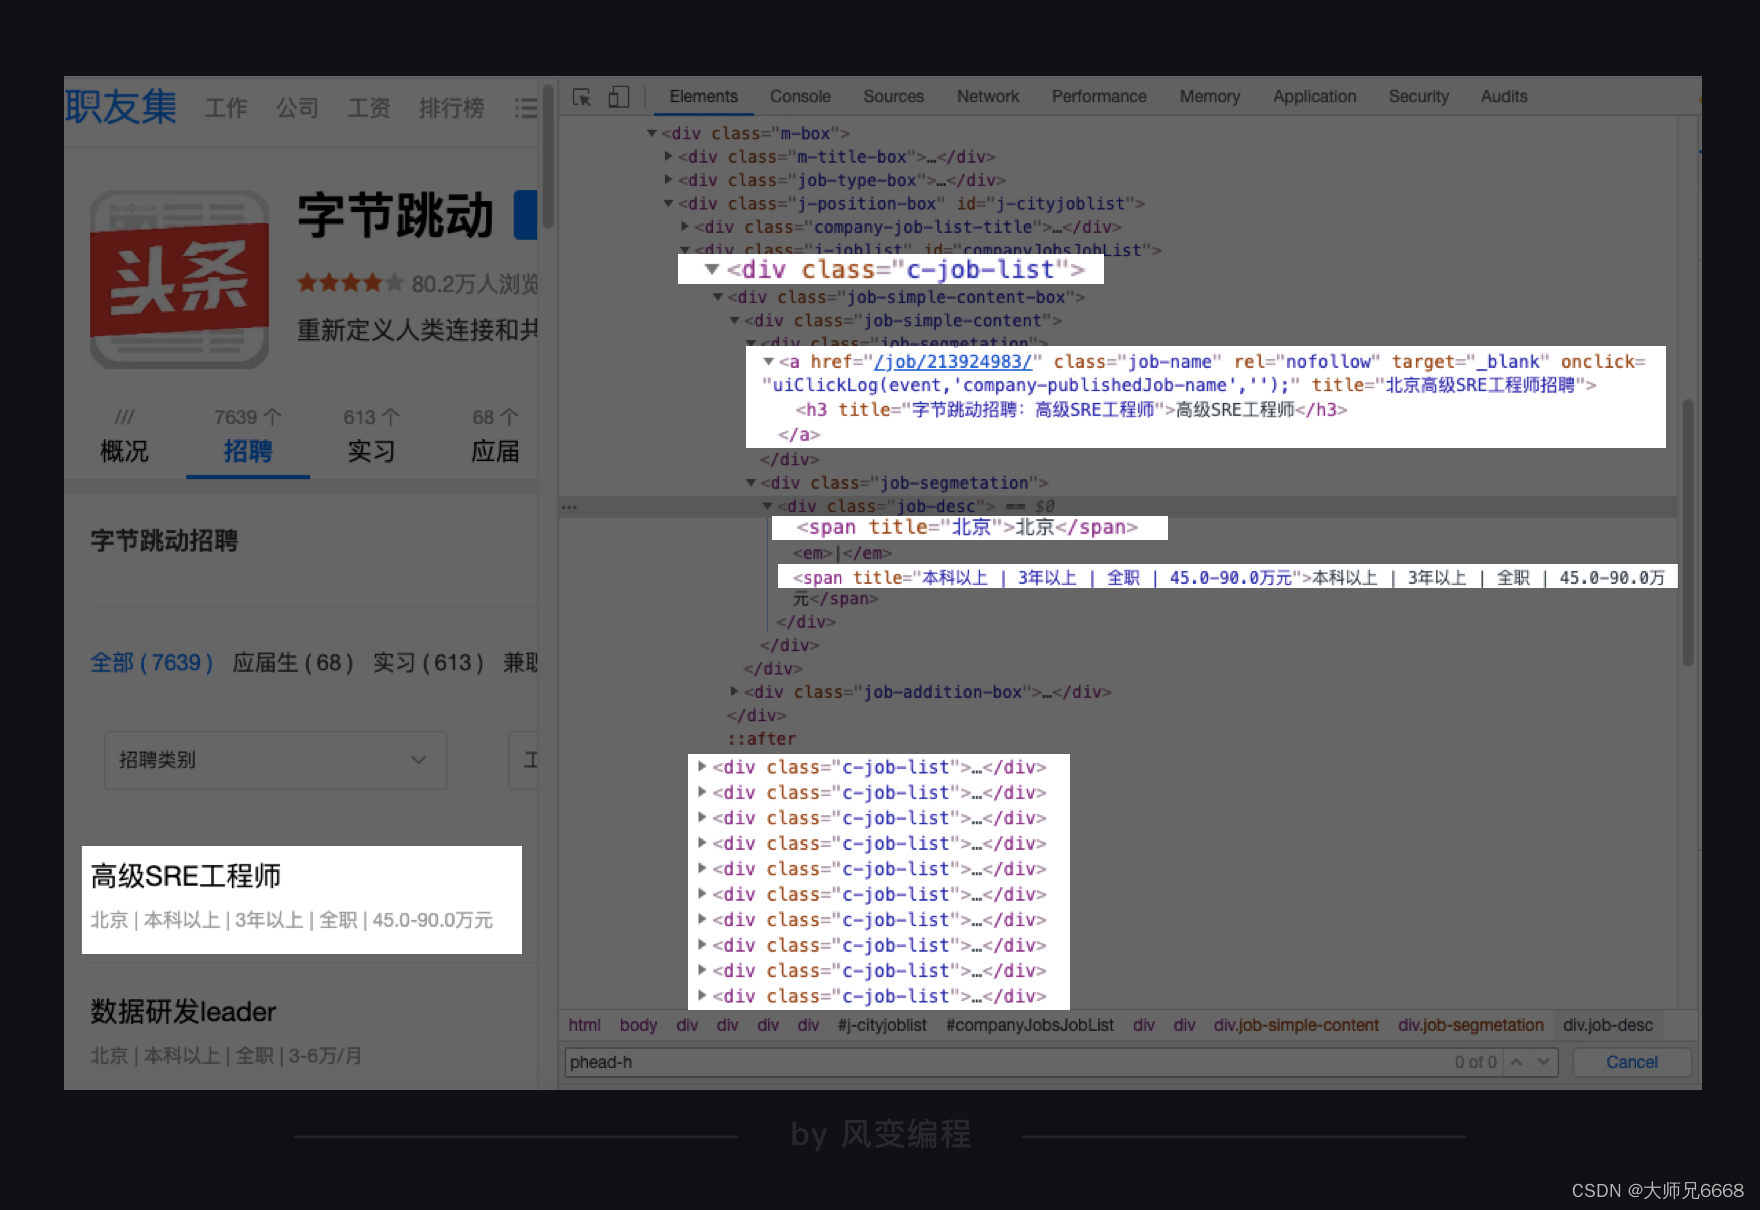Go to previous search result arrow
Image resolution: width=1760 pixels, height=1210 pixels.
point(1516,1062)
